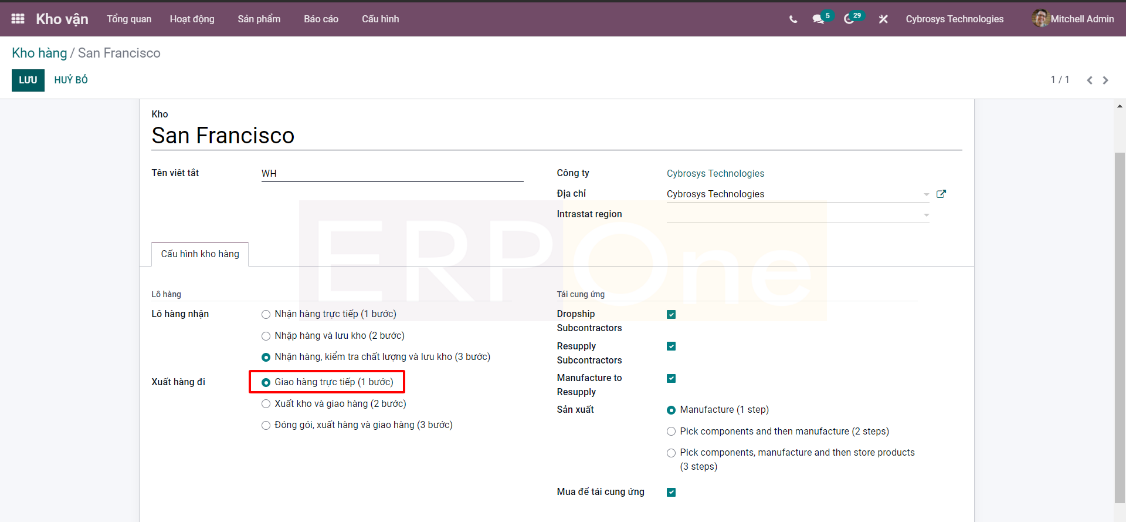Click Cybrosys Technologies company switcher in navbar

(954, 19)
